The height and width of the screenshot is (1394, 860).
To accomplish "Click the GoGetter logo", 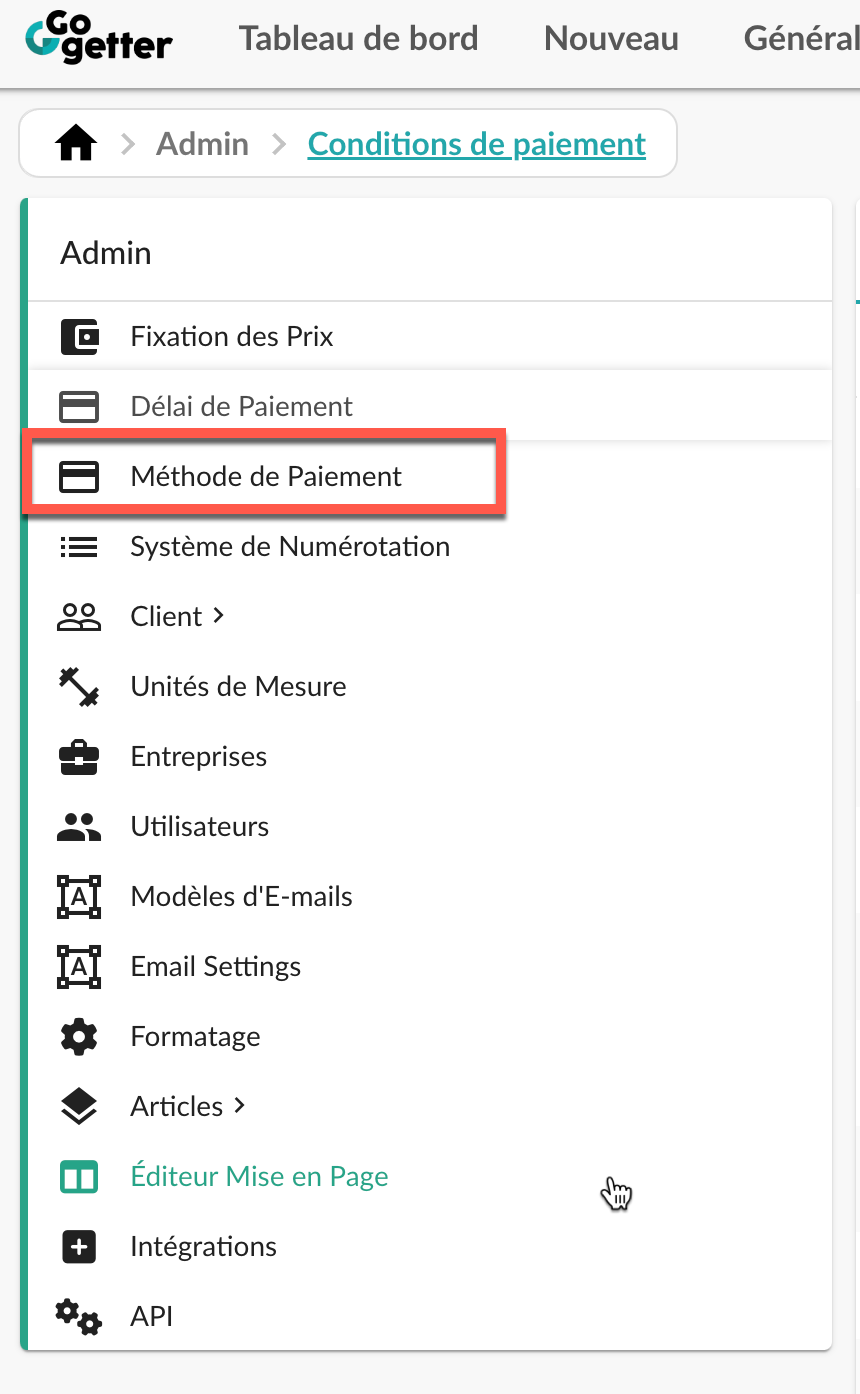I will tap(98, 40).
